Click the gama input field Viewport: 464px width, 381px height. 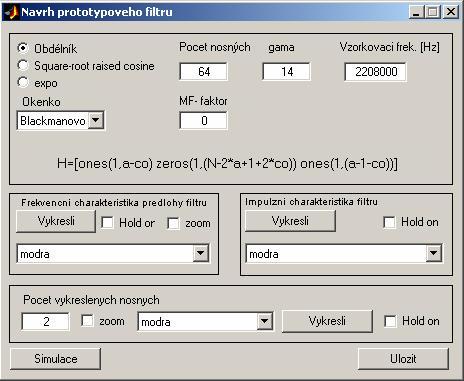[x=286, y=72]
